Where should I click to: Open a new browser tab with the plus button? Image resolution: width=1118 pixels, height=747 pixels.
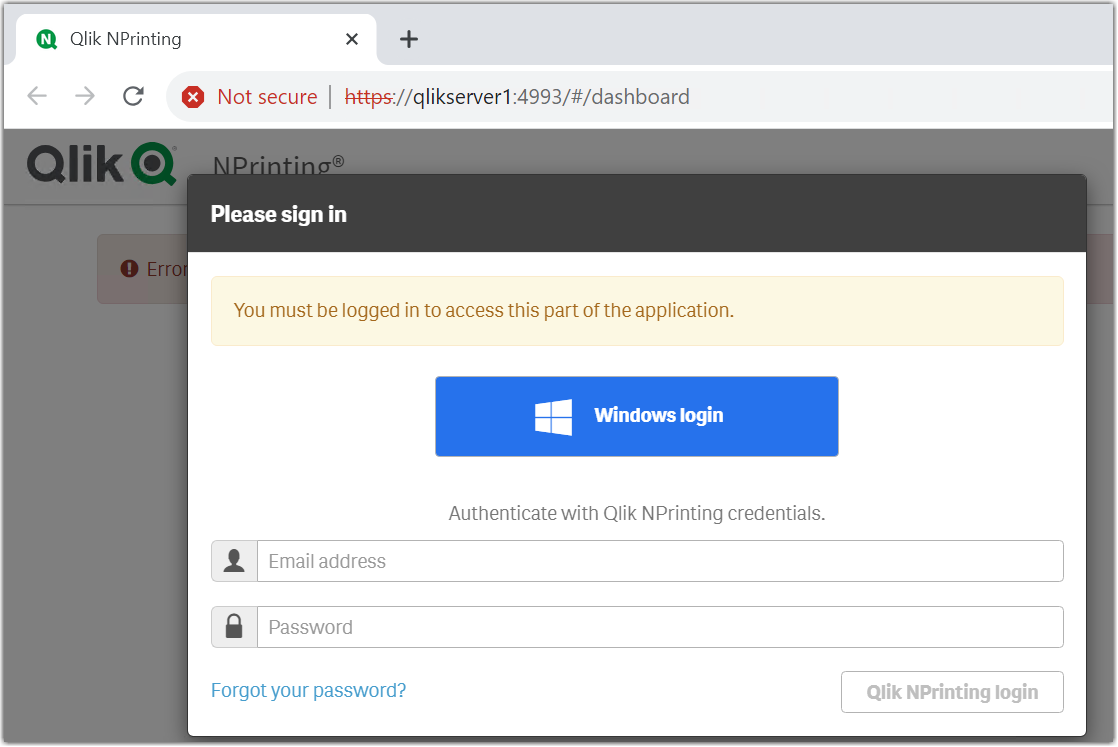[x=409, y=38]
